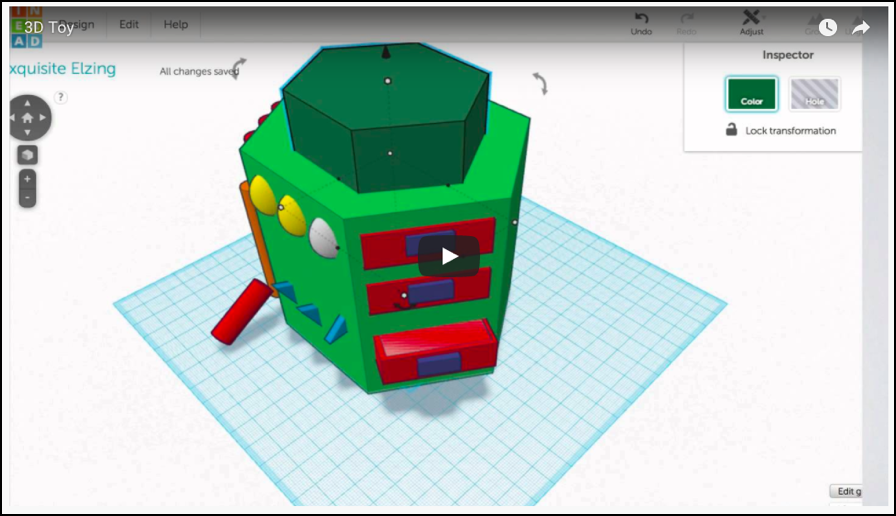Click the Redo icon
The image size is (896, 516).
coord(686,24)
